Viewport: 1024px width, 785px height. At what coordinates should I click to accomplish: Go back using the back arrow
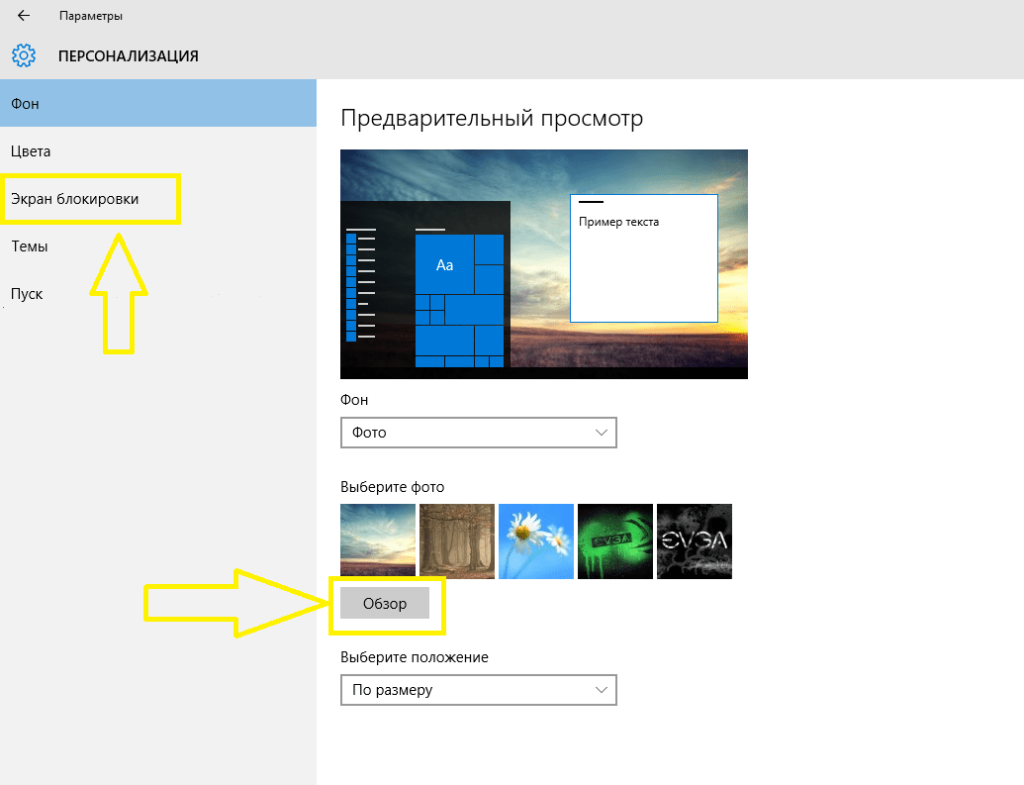click(x=24, y=15)
